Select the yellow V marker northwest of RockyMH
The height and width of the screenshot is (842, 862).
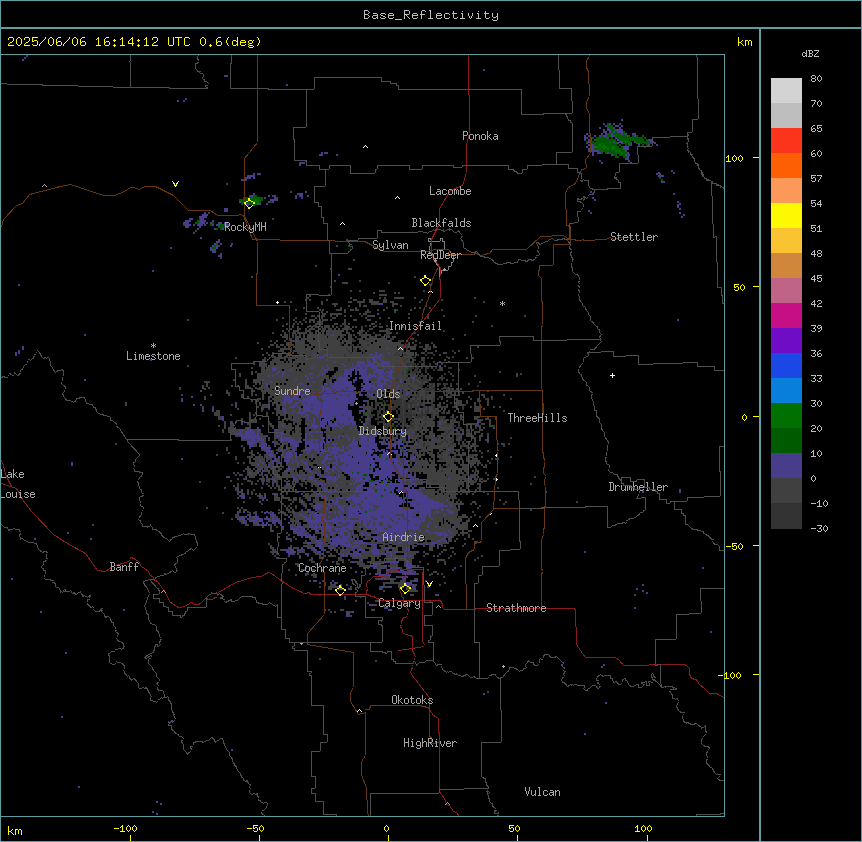(175, 184)
